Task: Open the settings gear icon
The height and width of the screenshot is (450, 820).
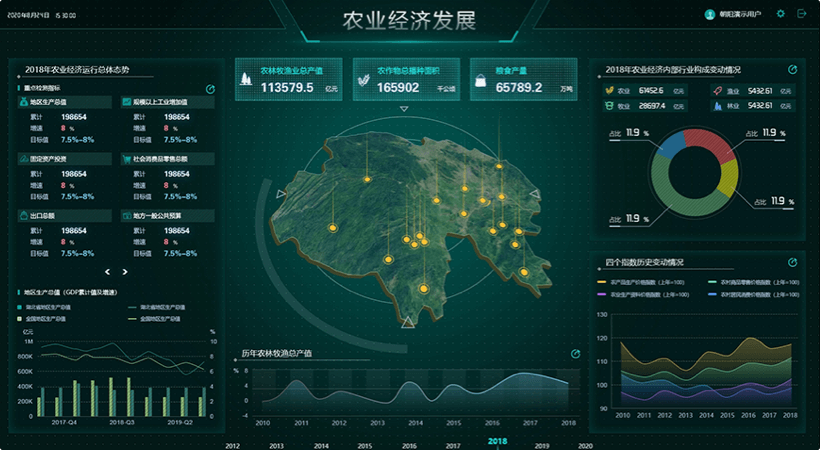Action: [x=781, y=14]
